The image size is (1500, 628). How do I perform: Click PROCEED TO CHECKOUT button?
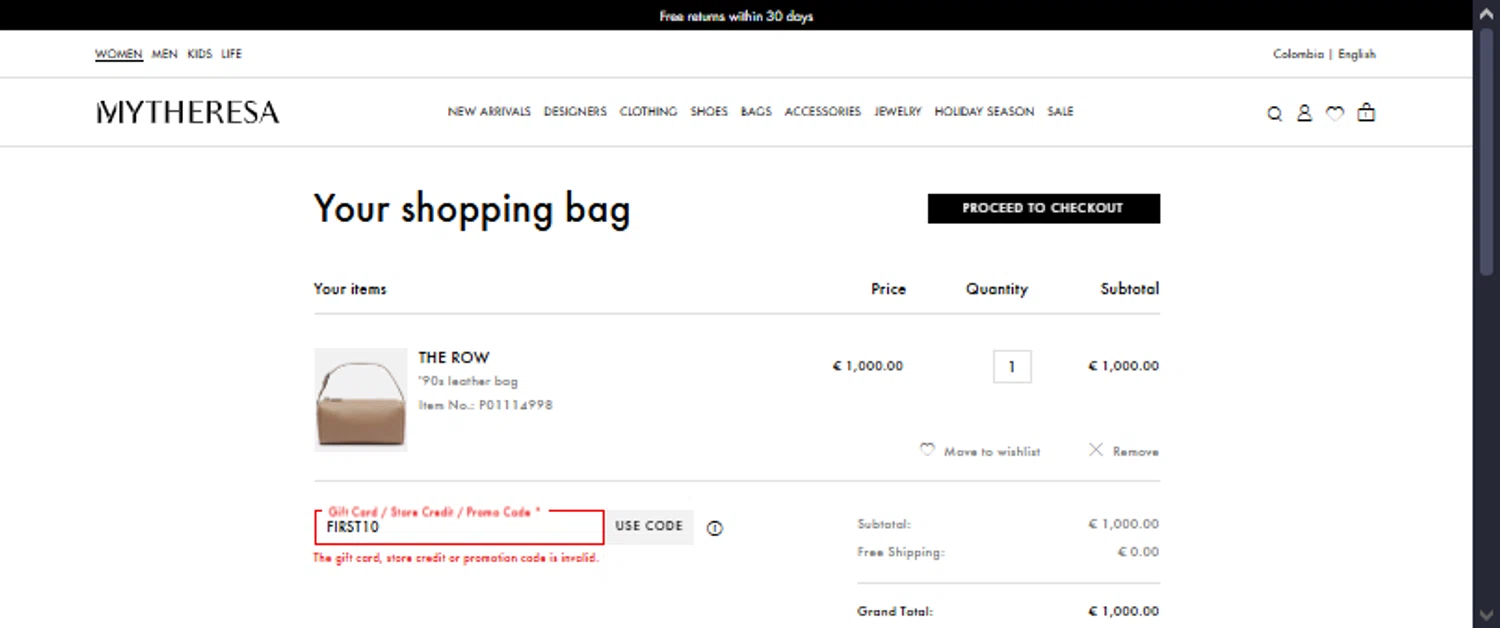coord(1044,208)
